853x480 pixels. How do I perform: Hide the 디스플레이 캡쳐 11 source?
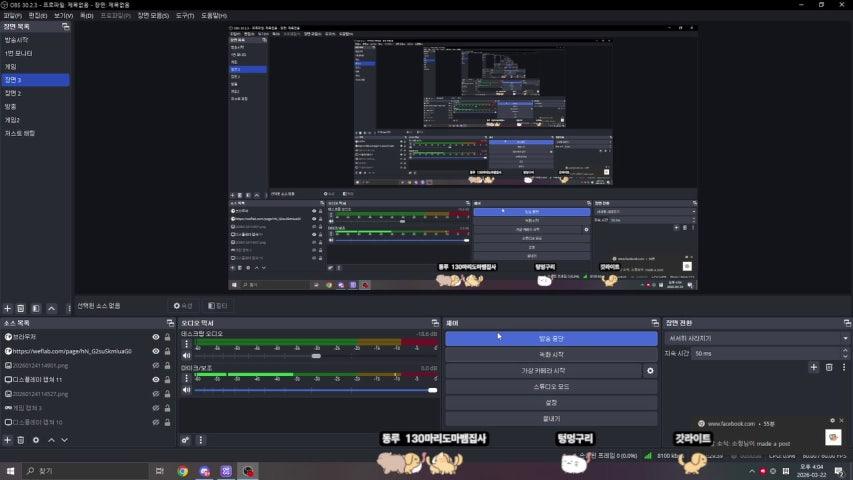(x=156, y=380)
